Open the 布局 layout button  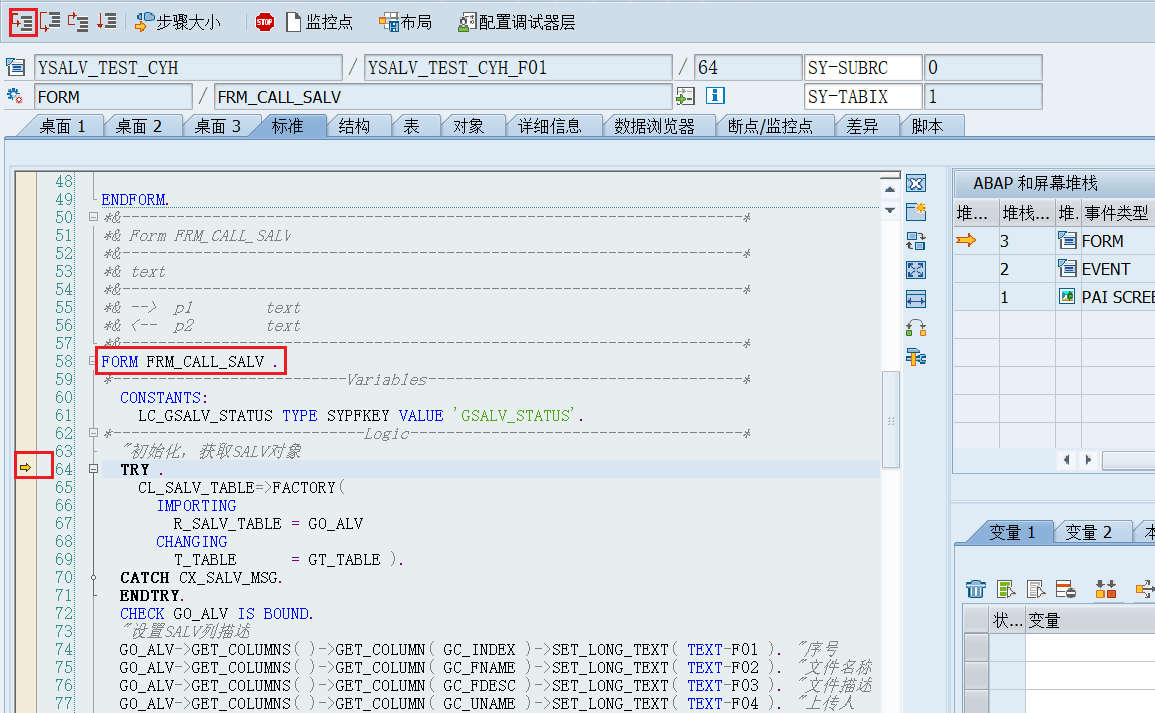pyautogui.click(x=405, y=22)
